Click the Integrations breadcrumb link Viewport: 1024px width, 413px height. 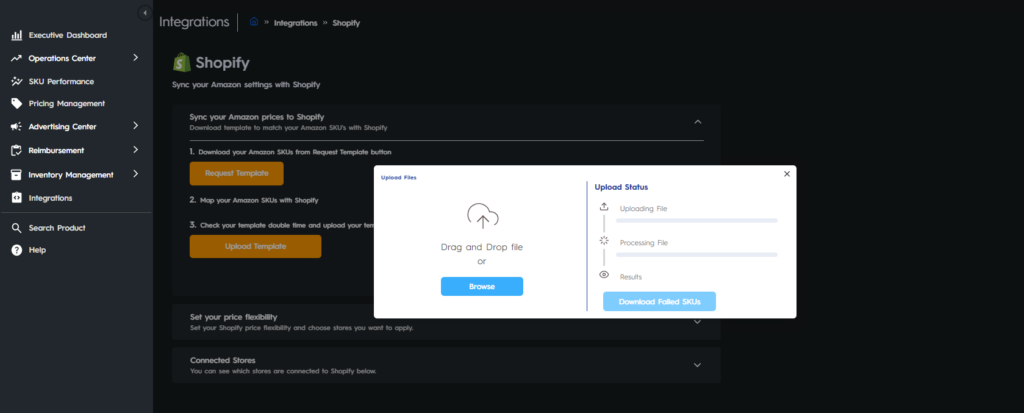click(296, 23)
